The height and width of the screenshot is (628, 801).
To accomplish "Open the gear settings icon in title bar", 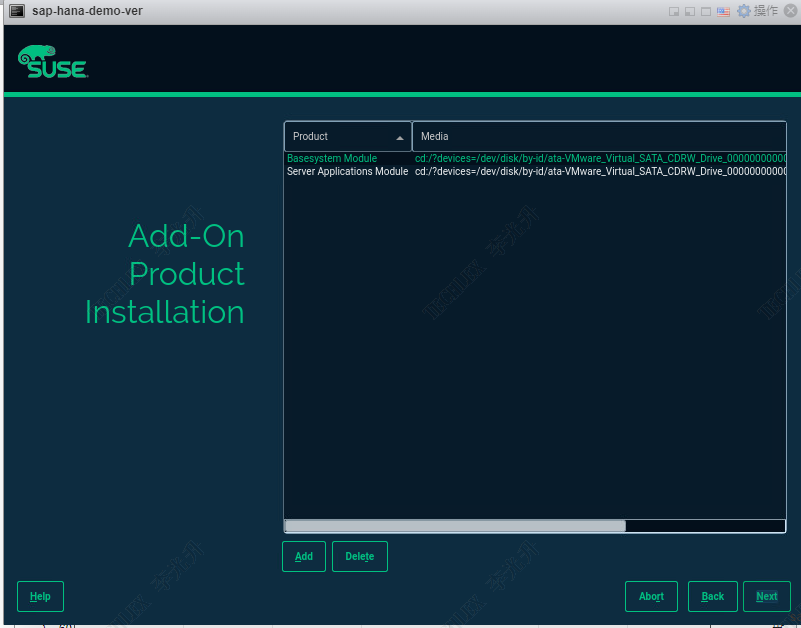I will [x=744, y=11].
